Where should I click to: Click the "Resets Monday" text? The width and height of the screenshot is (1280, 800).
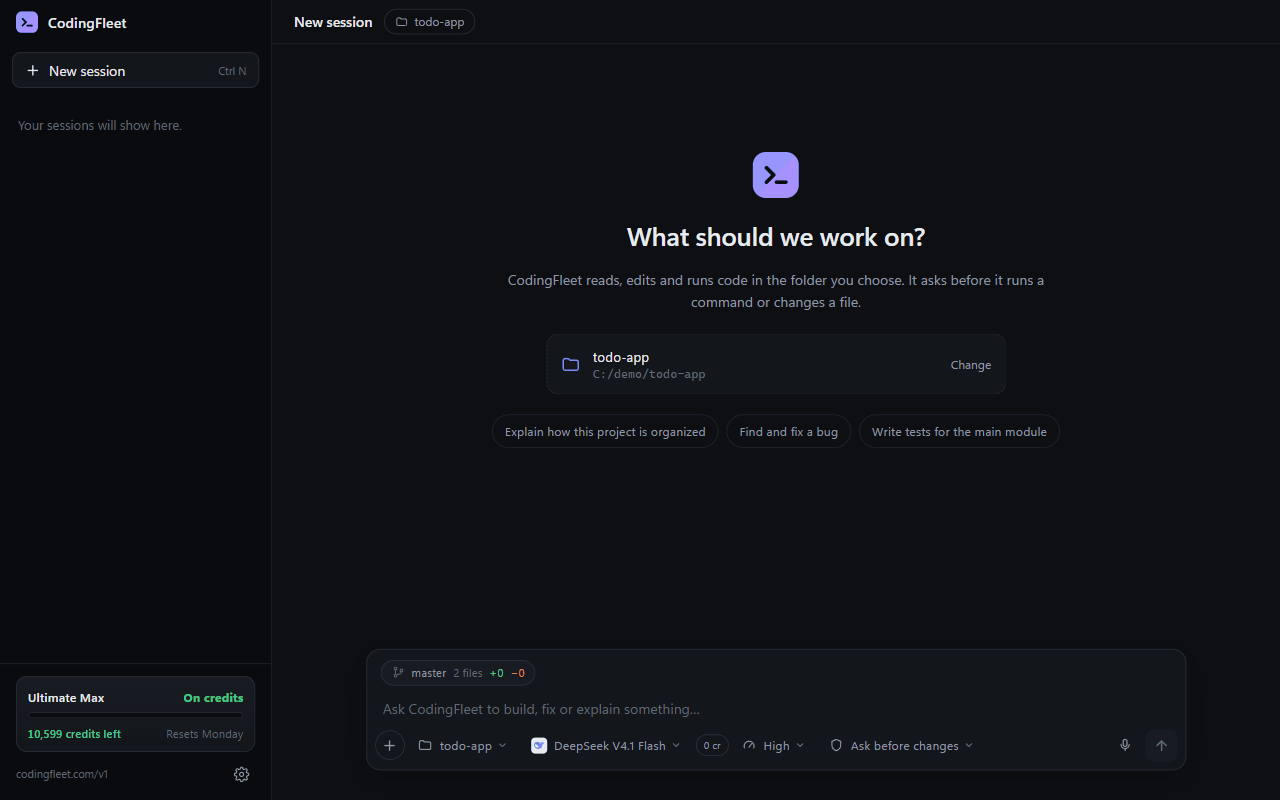click(205, 734)
